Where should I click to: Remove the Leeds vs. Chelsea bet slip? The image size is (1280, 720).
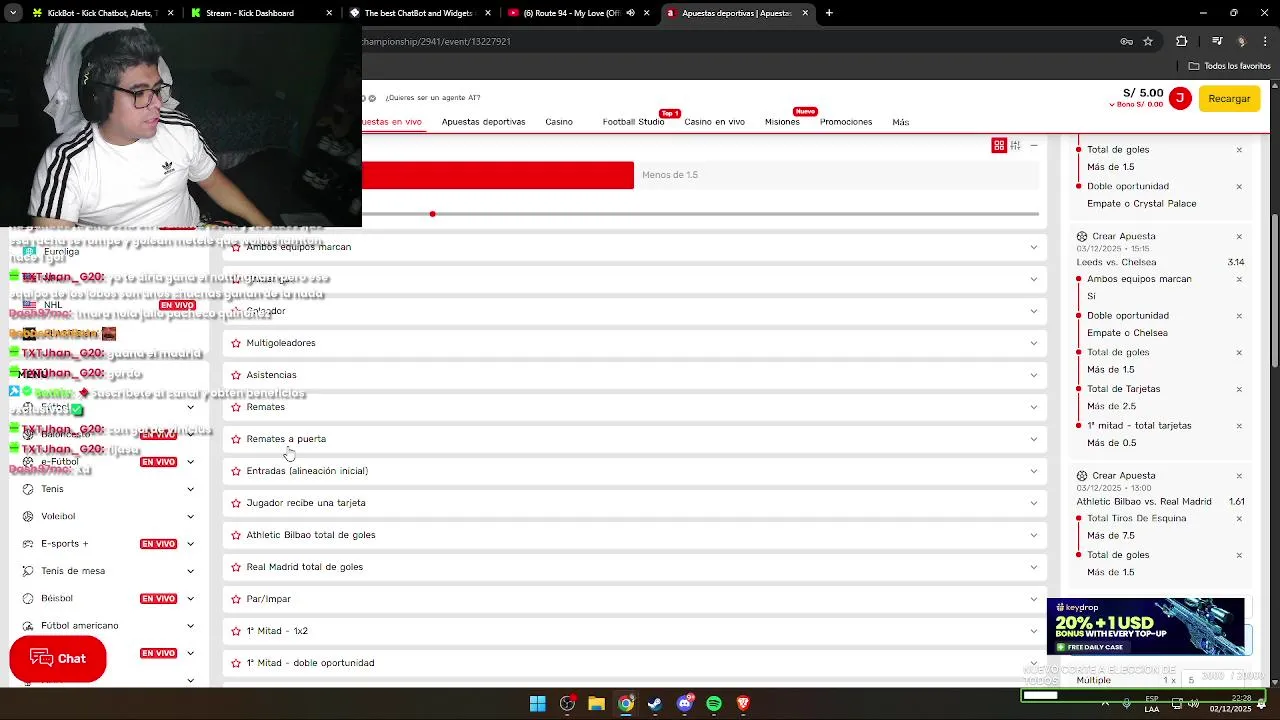coord(1239,237)
